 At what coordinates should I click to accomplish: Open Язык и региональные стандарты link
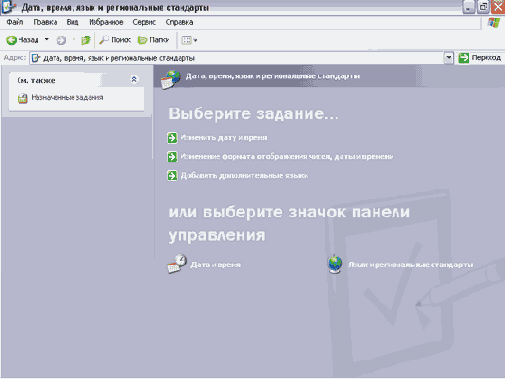click(411, 265)
